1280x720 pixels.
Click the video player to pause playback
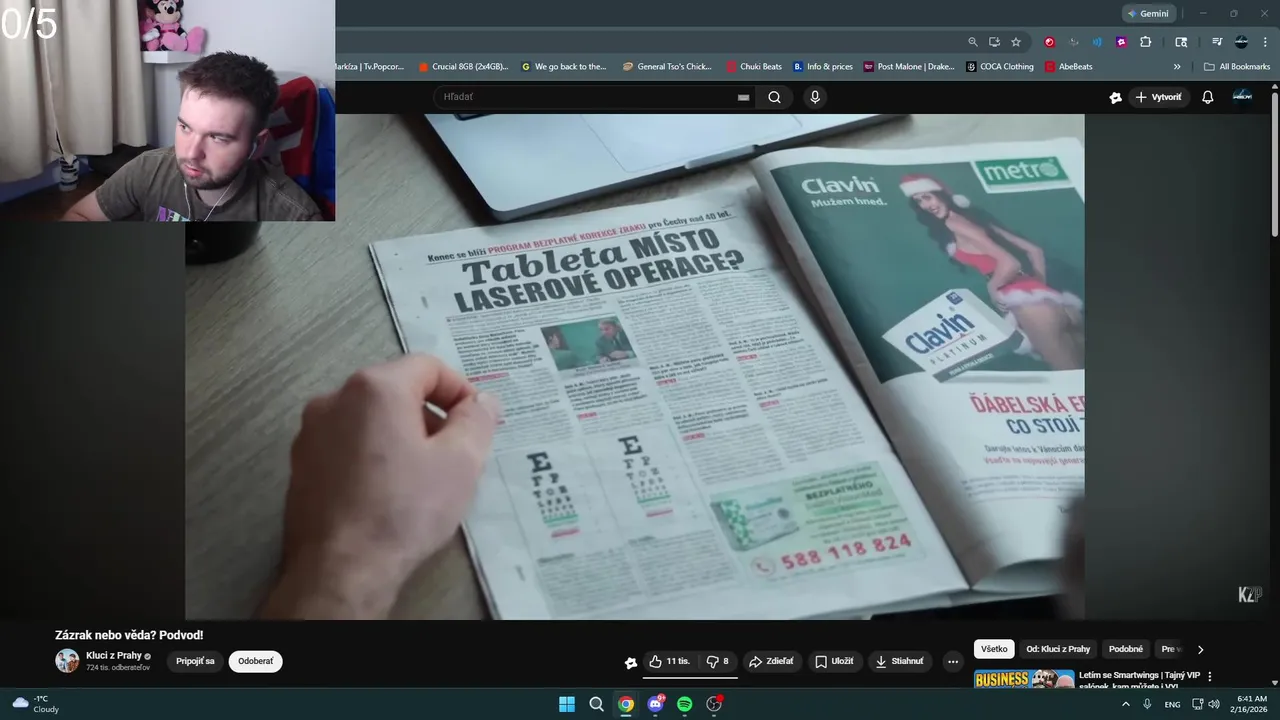(x=634, y=366)
